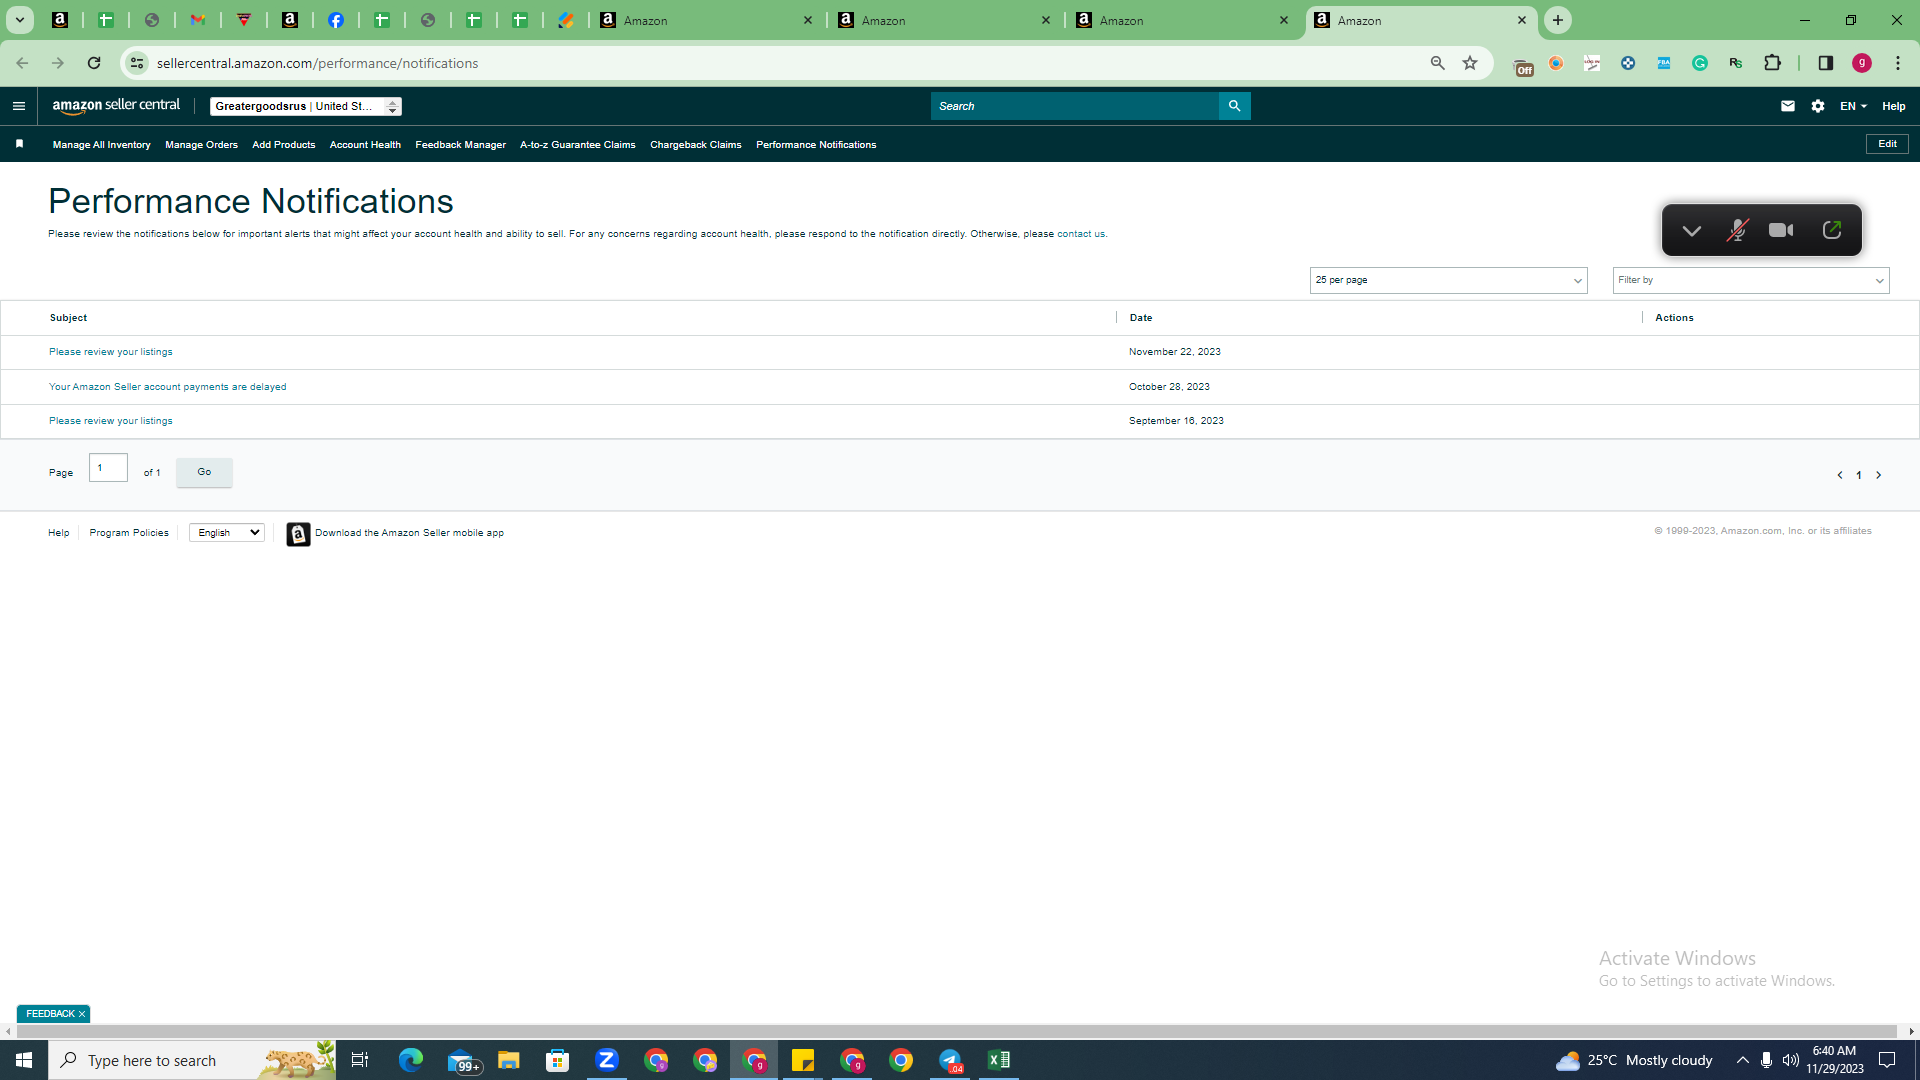
Task: Click the Help link in the header
Action: [1893, 106]
